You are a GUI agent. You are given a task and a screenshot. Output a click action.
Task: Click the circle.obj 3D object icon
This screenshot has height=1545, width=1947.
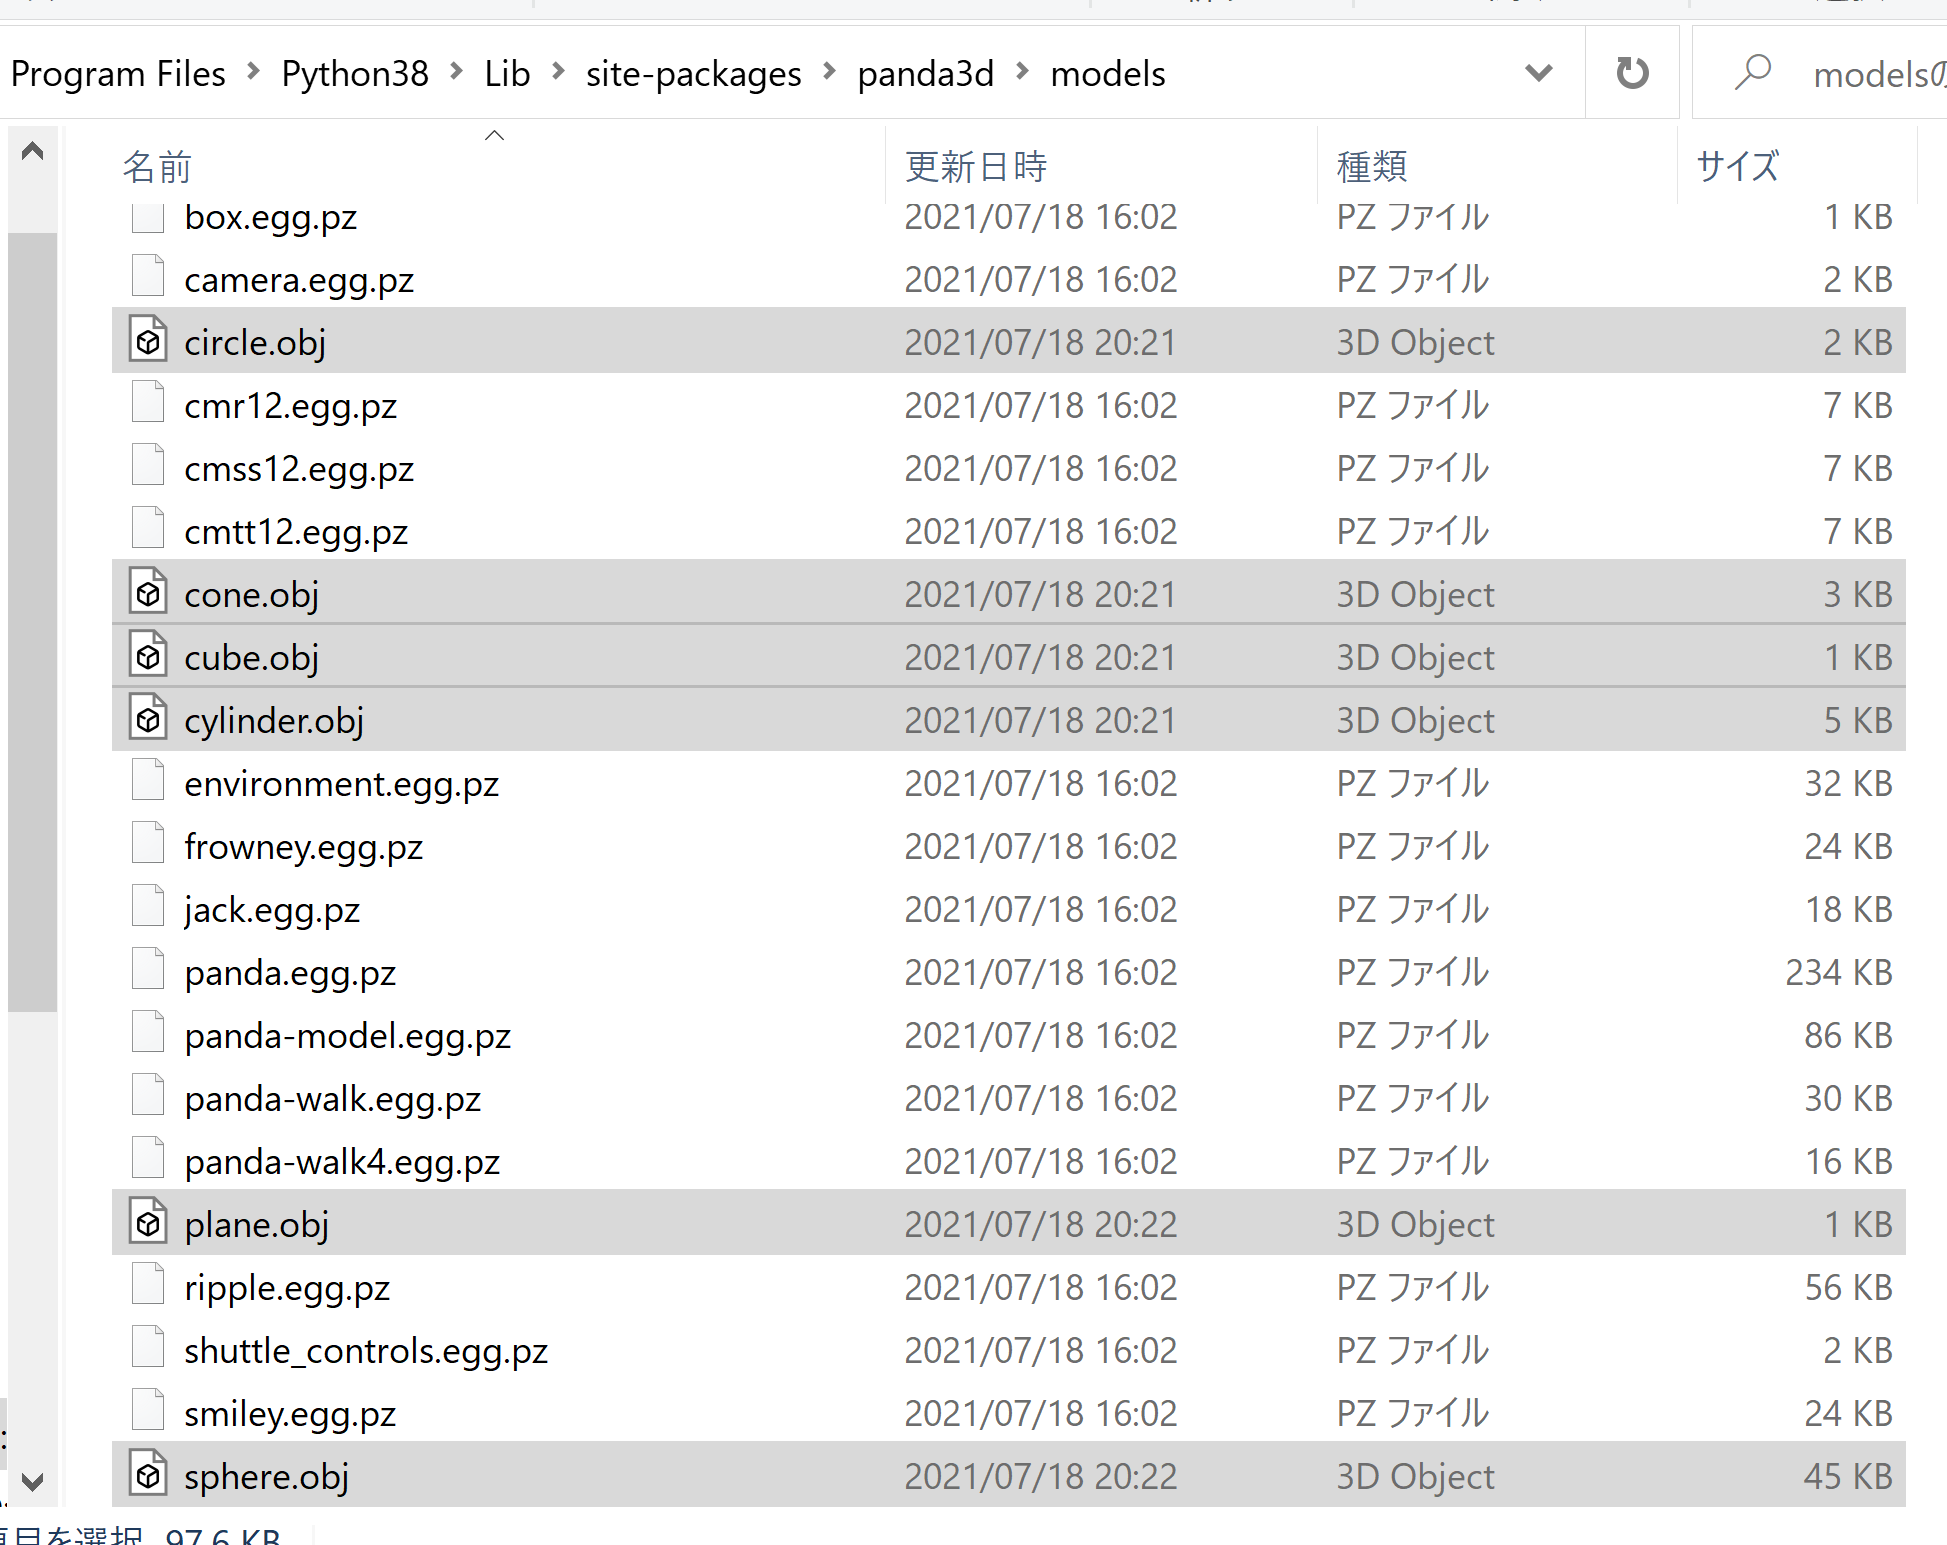point(148,341)
